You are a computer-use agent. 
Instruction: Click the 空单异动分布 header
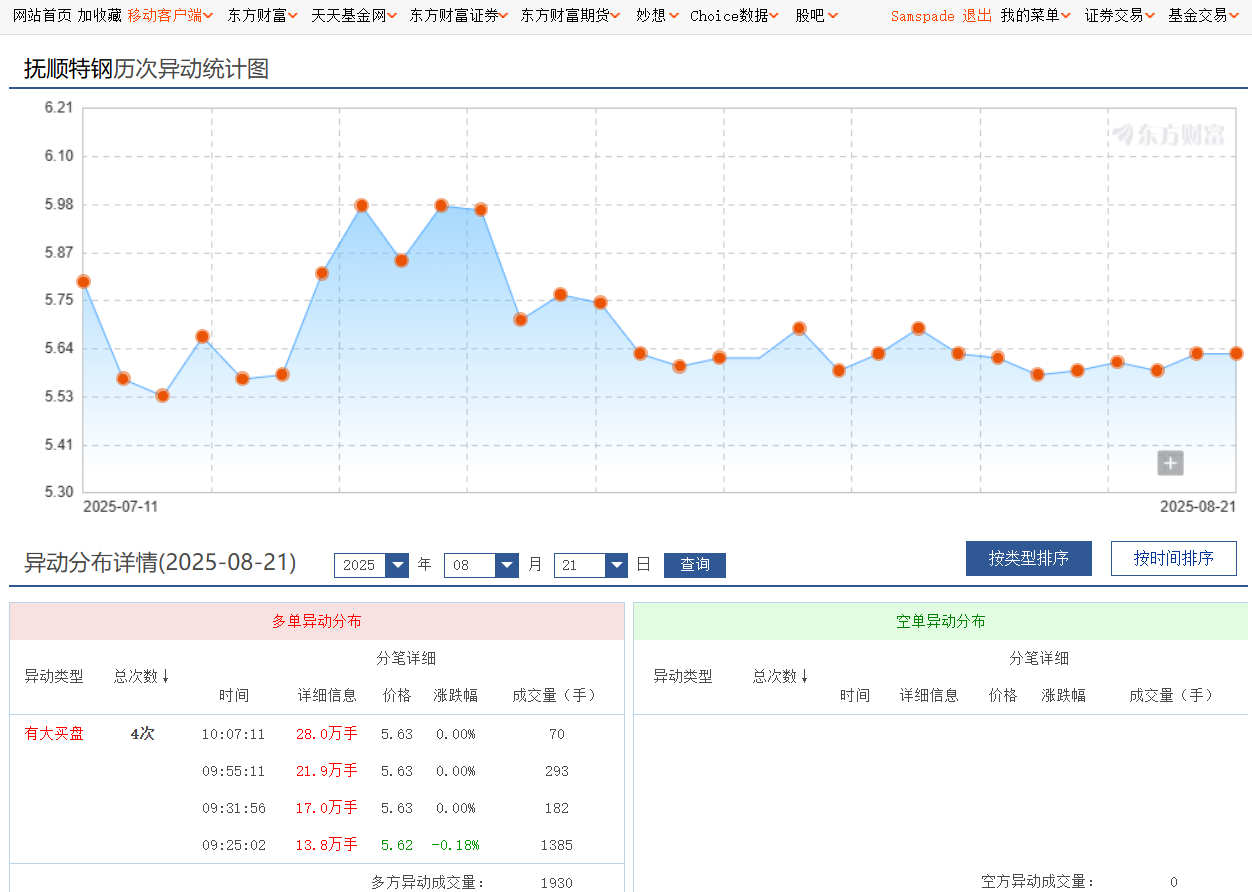coord(941,621)
